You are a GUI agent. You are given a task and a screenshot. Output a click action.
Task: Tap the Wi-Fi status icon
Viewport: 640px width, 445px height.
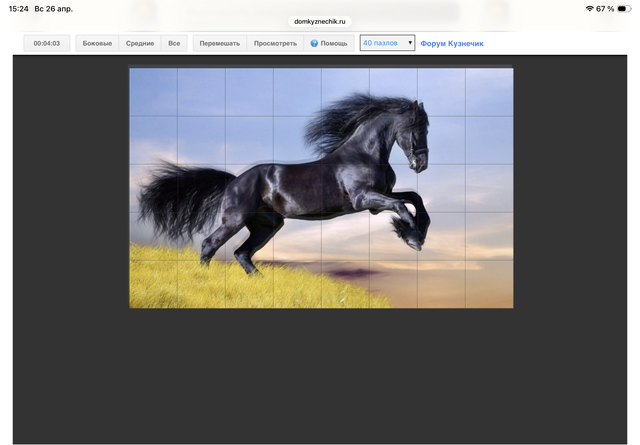[589, 8]
